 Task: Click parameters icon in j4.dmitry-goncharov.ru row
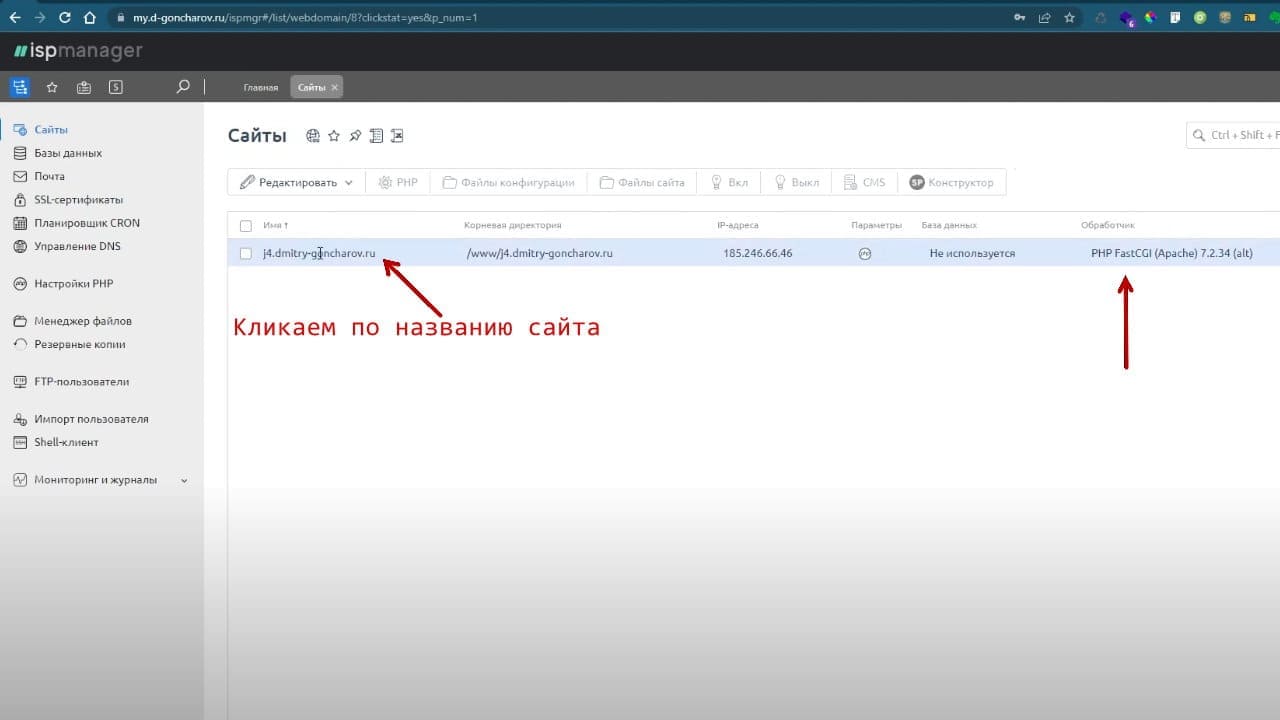(865, 254)
